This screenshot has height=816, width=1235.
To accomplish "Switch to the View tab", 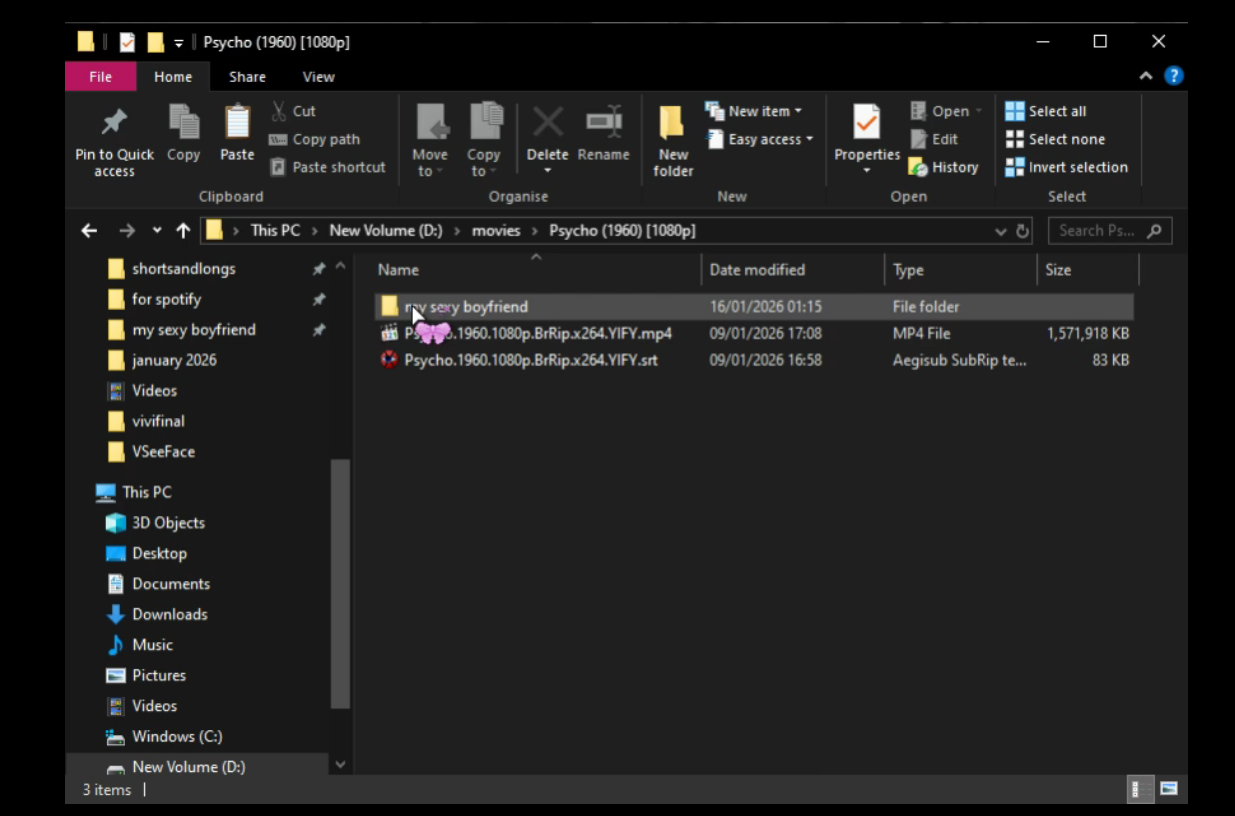I will [x=318, y=76].
